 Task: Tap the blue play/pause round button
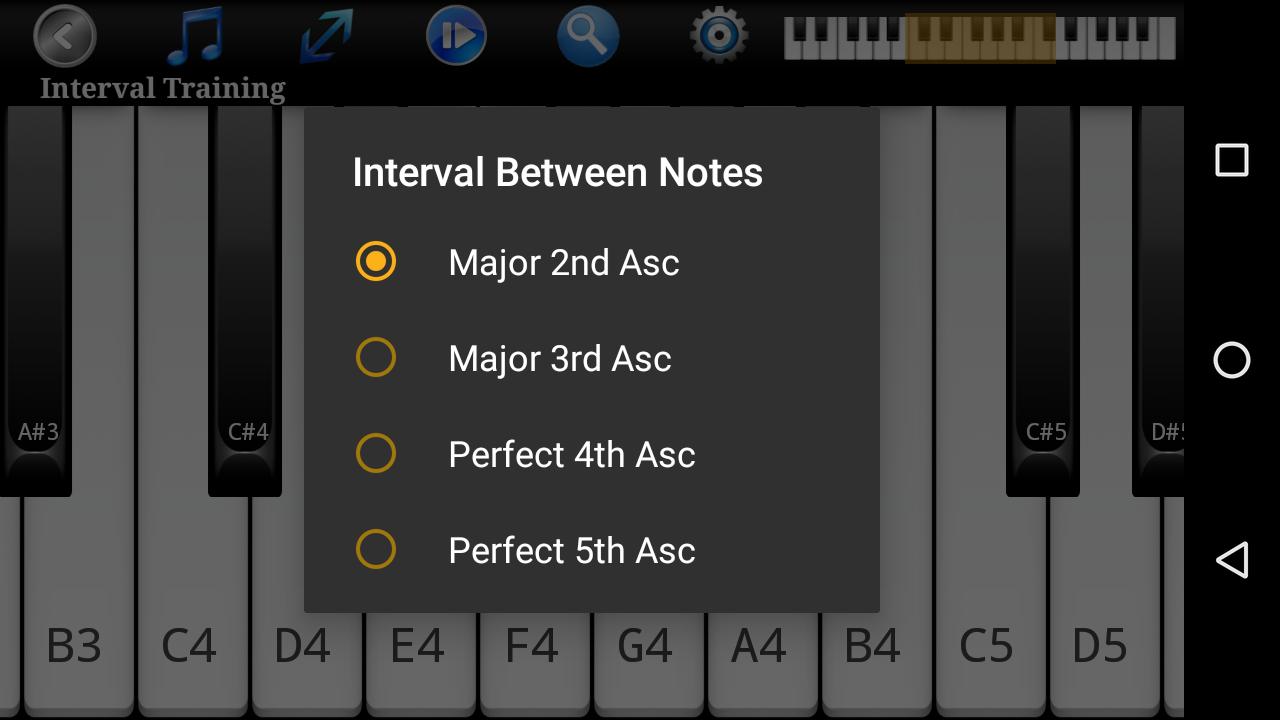pyautogui.click(x=456, y=36)
